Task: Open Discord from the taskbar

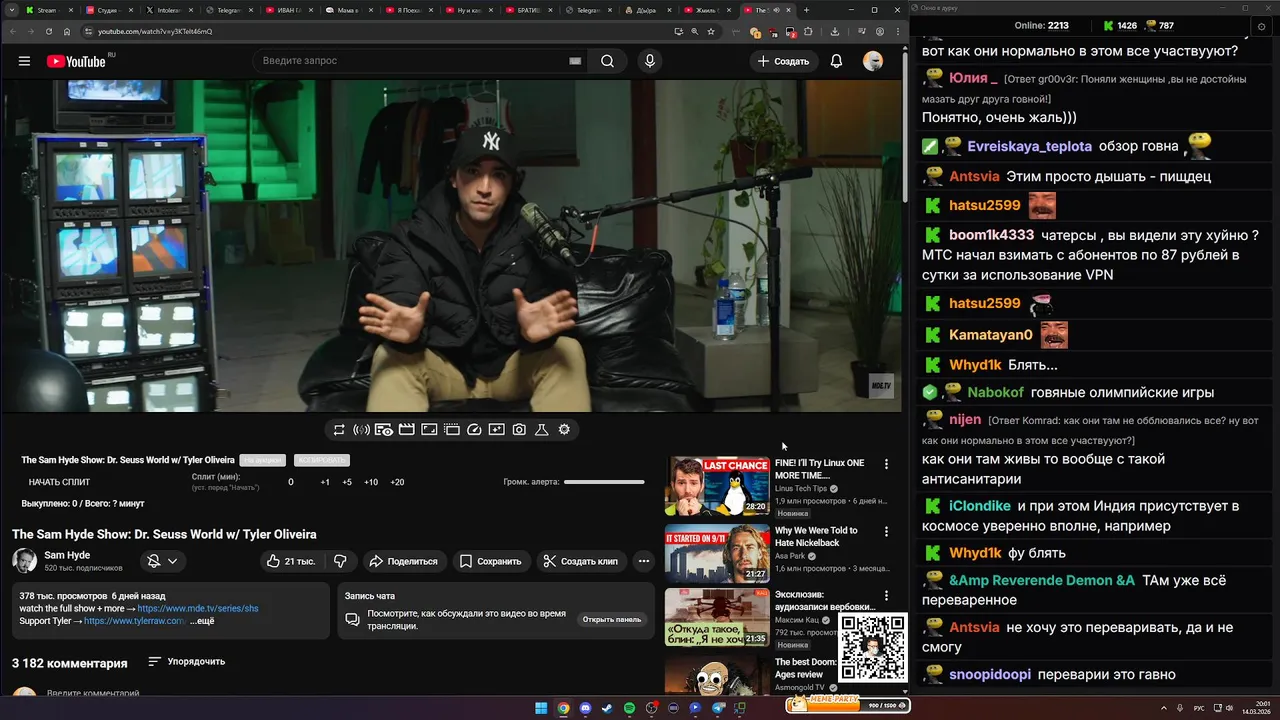Action: (585, 708)
